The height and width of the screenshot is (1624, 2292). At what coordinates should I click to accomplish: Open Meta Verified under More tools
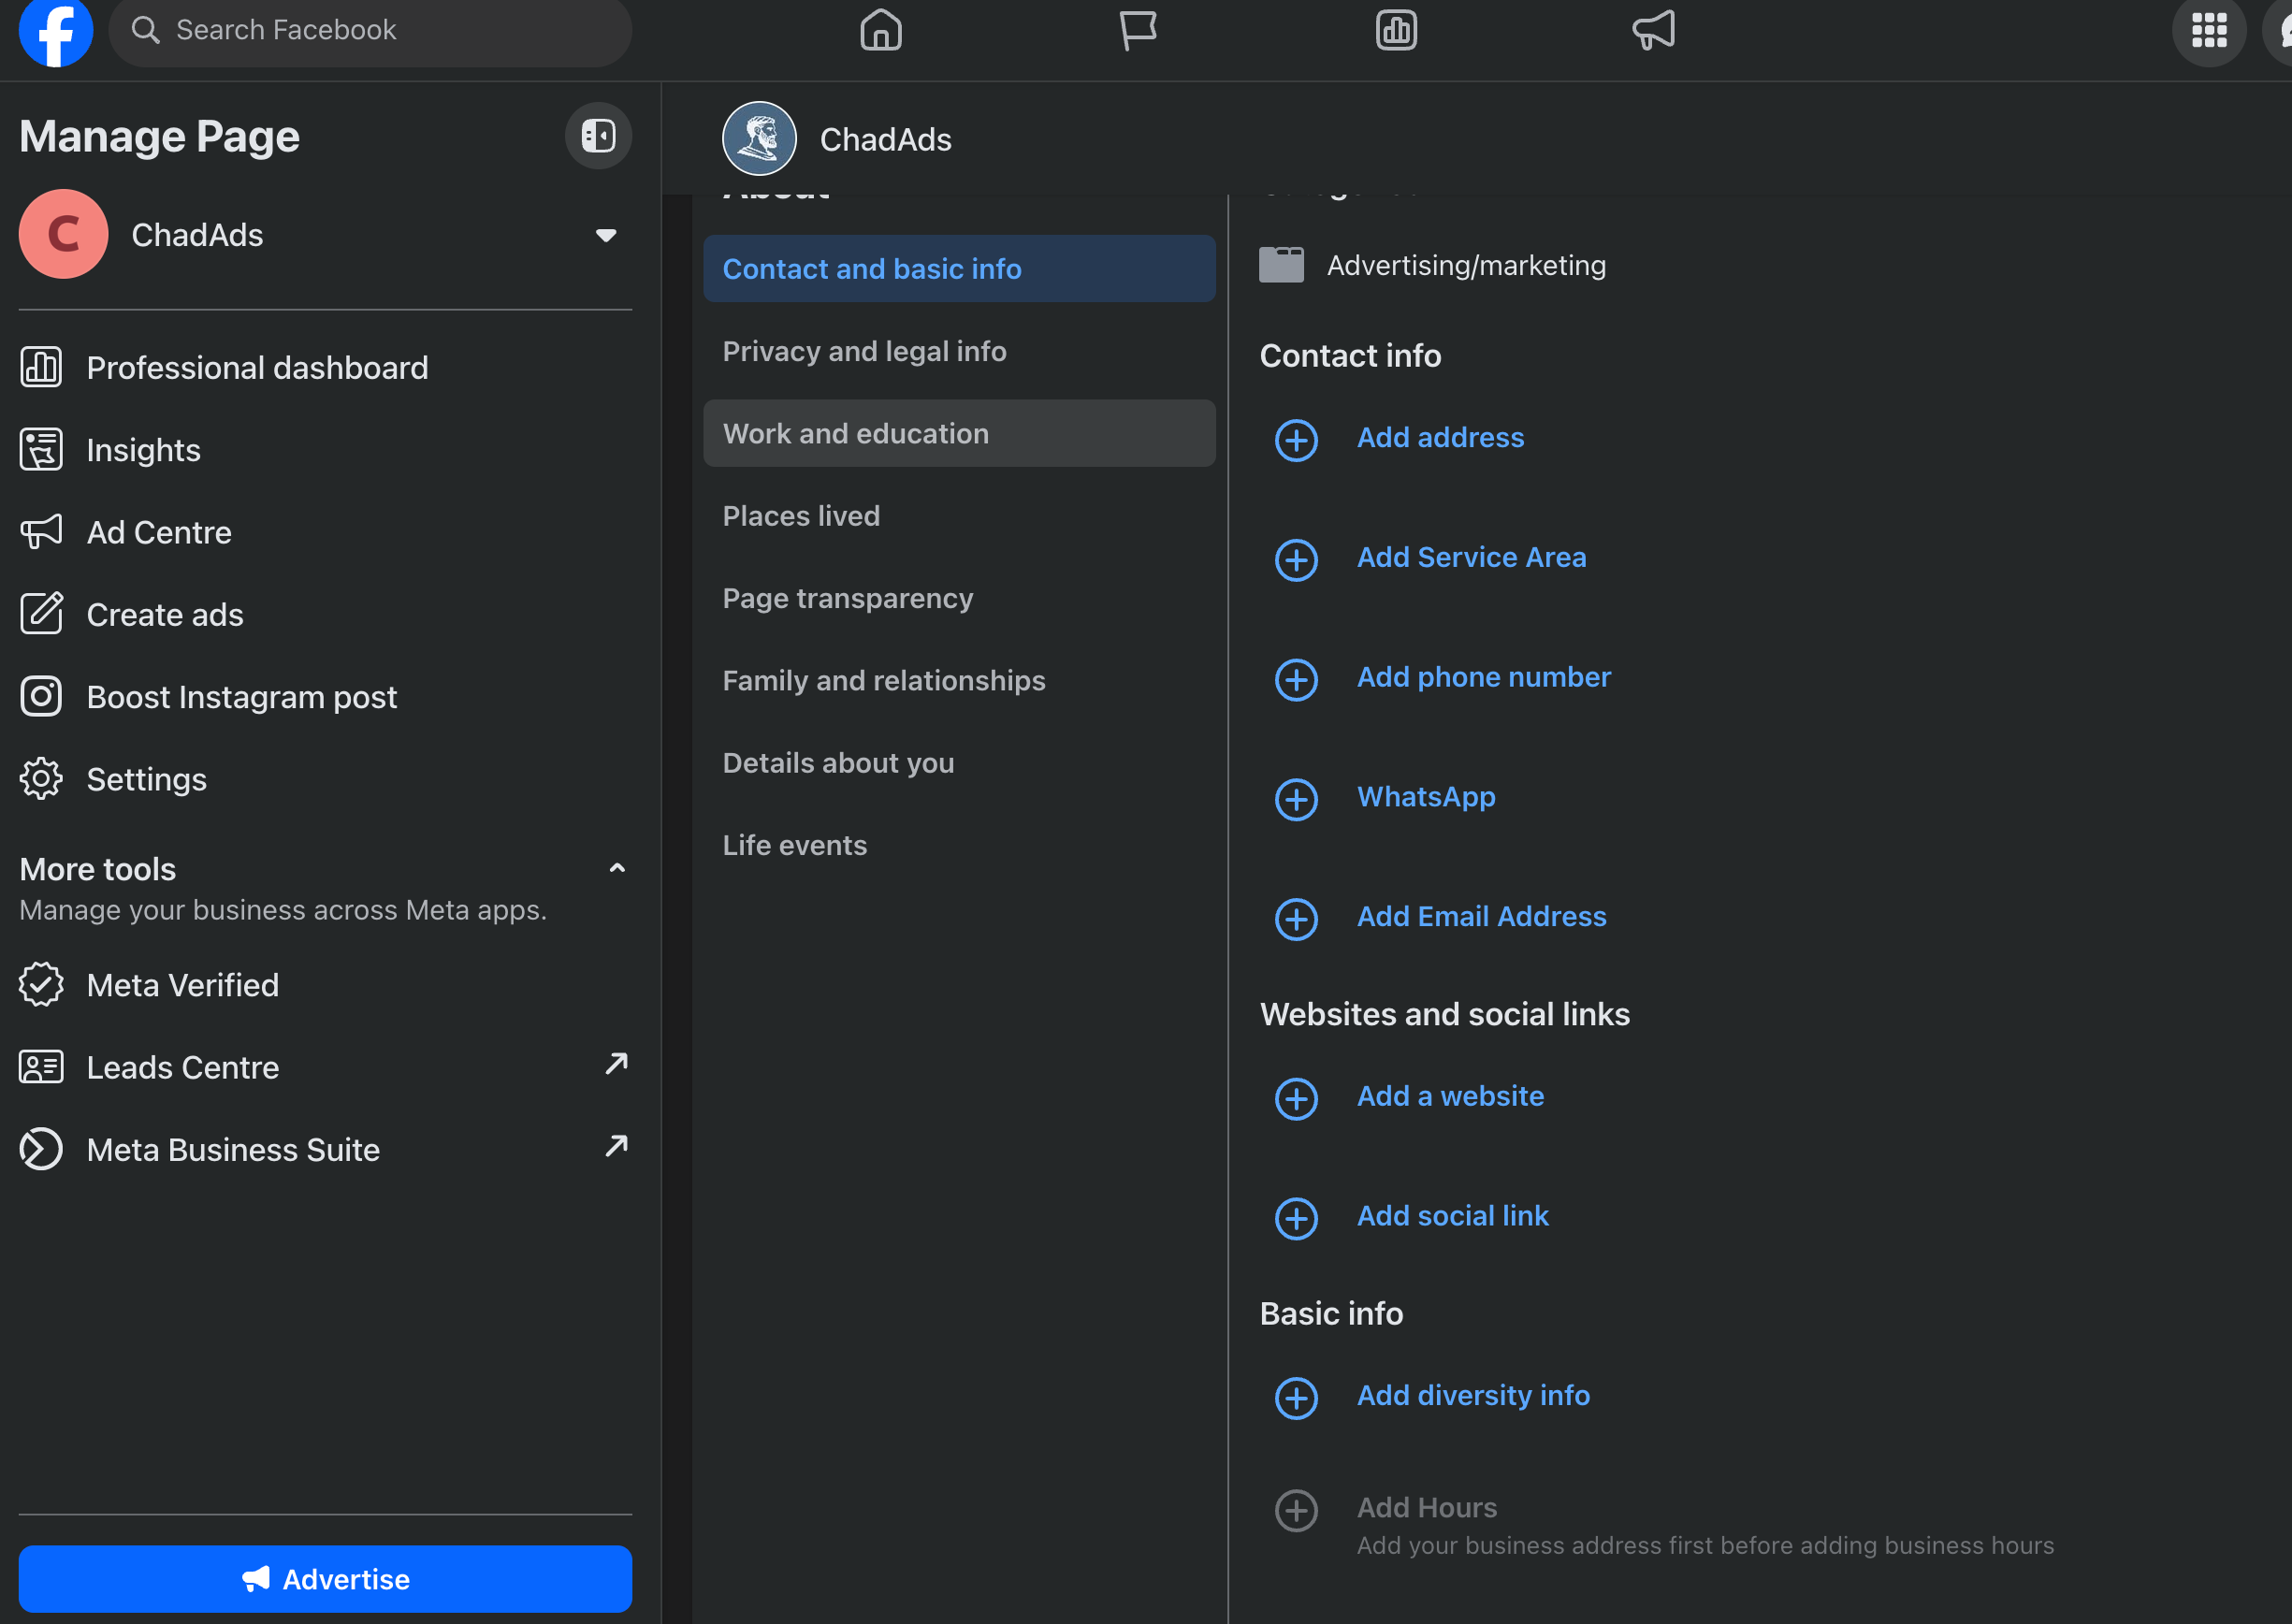pos(183,984)
